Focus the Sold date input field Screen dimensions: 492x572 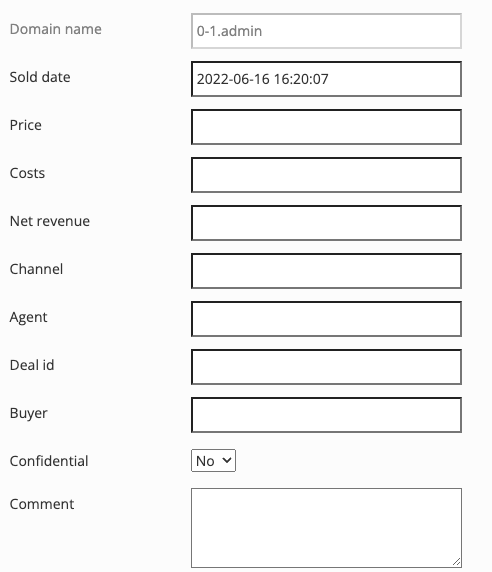[x=326, y=79]
